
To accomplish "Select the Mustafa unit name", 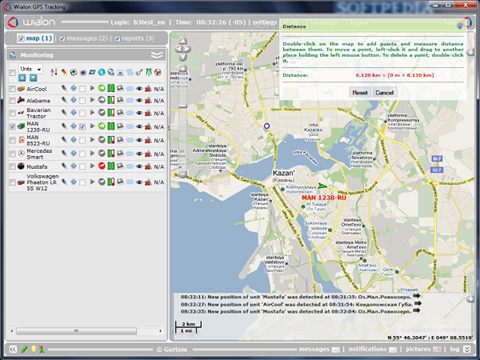I will pos(37,166).
